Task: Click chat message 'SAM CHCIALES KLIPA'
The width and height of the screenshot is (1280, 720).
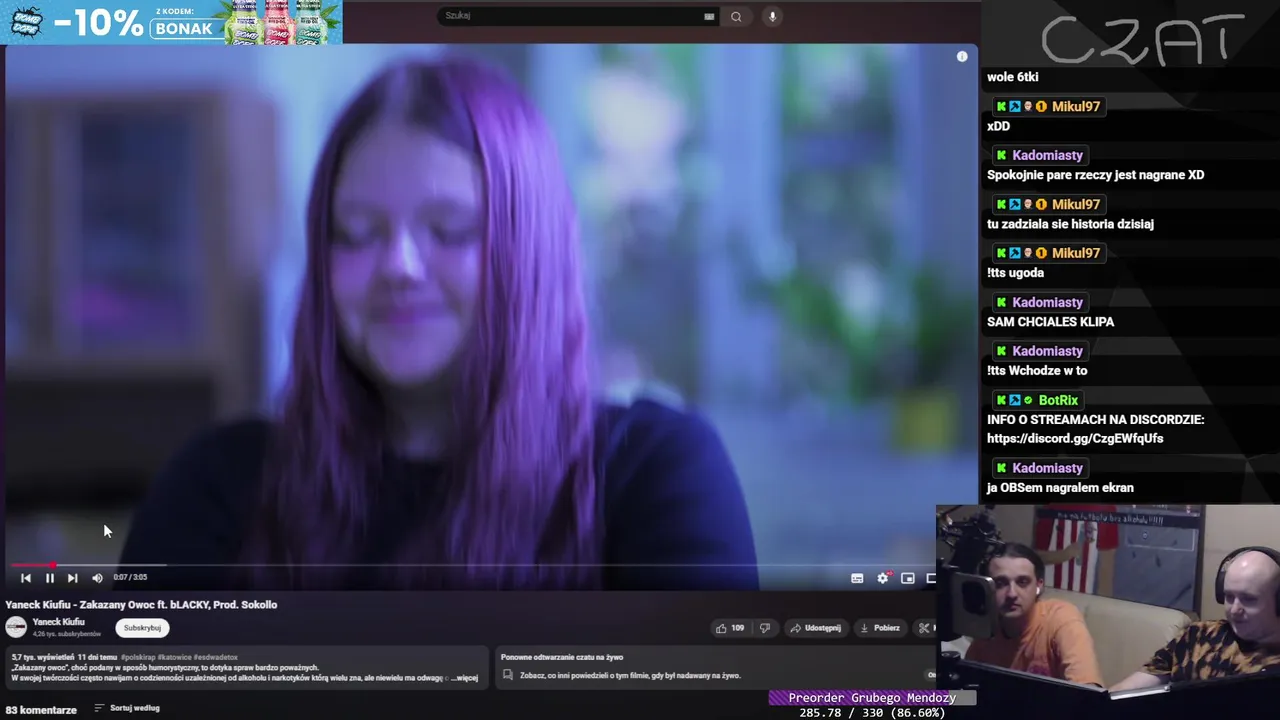Action: coord(1050,322)
